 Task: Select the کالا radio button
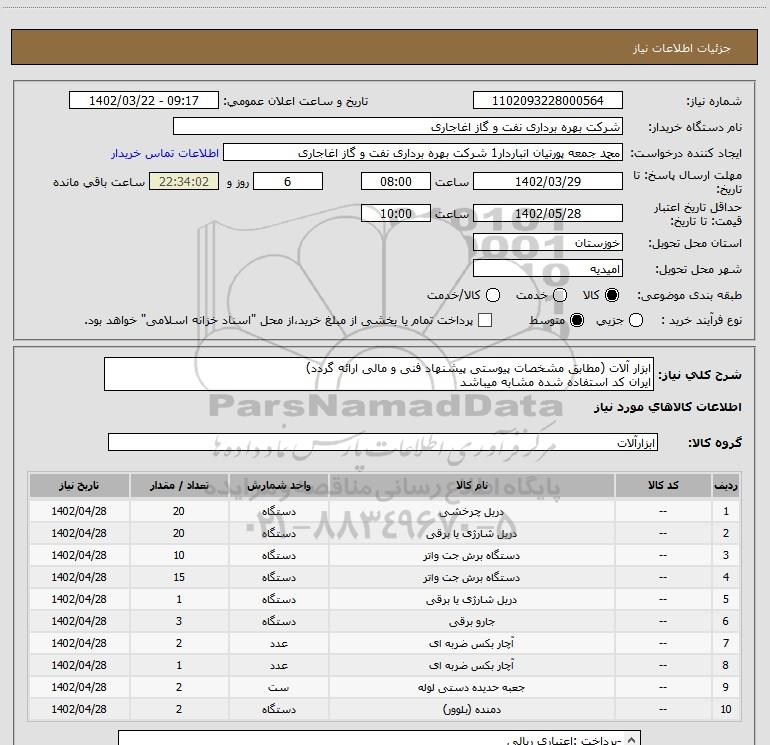point(612,295)
